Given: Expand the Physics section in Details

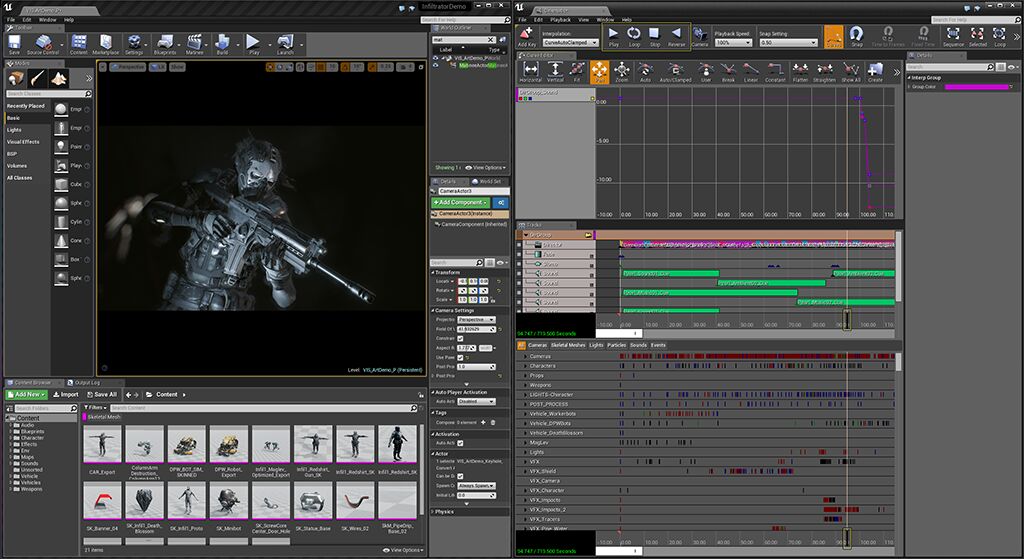Looking at the screenshot, I should tap(443, 511).
